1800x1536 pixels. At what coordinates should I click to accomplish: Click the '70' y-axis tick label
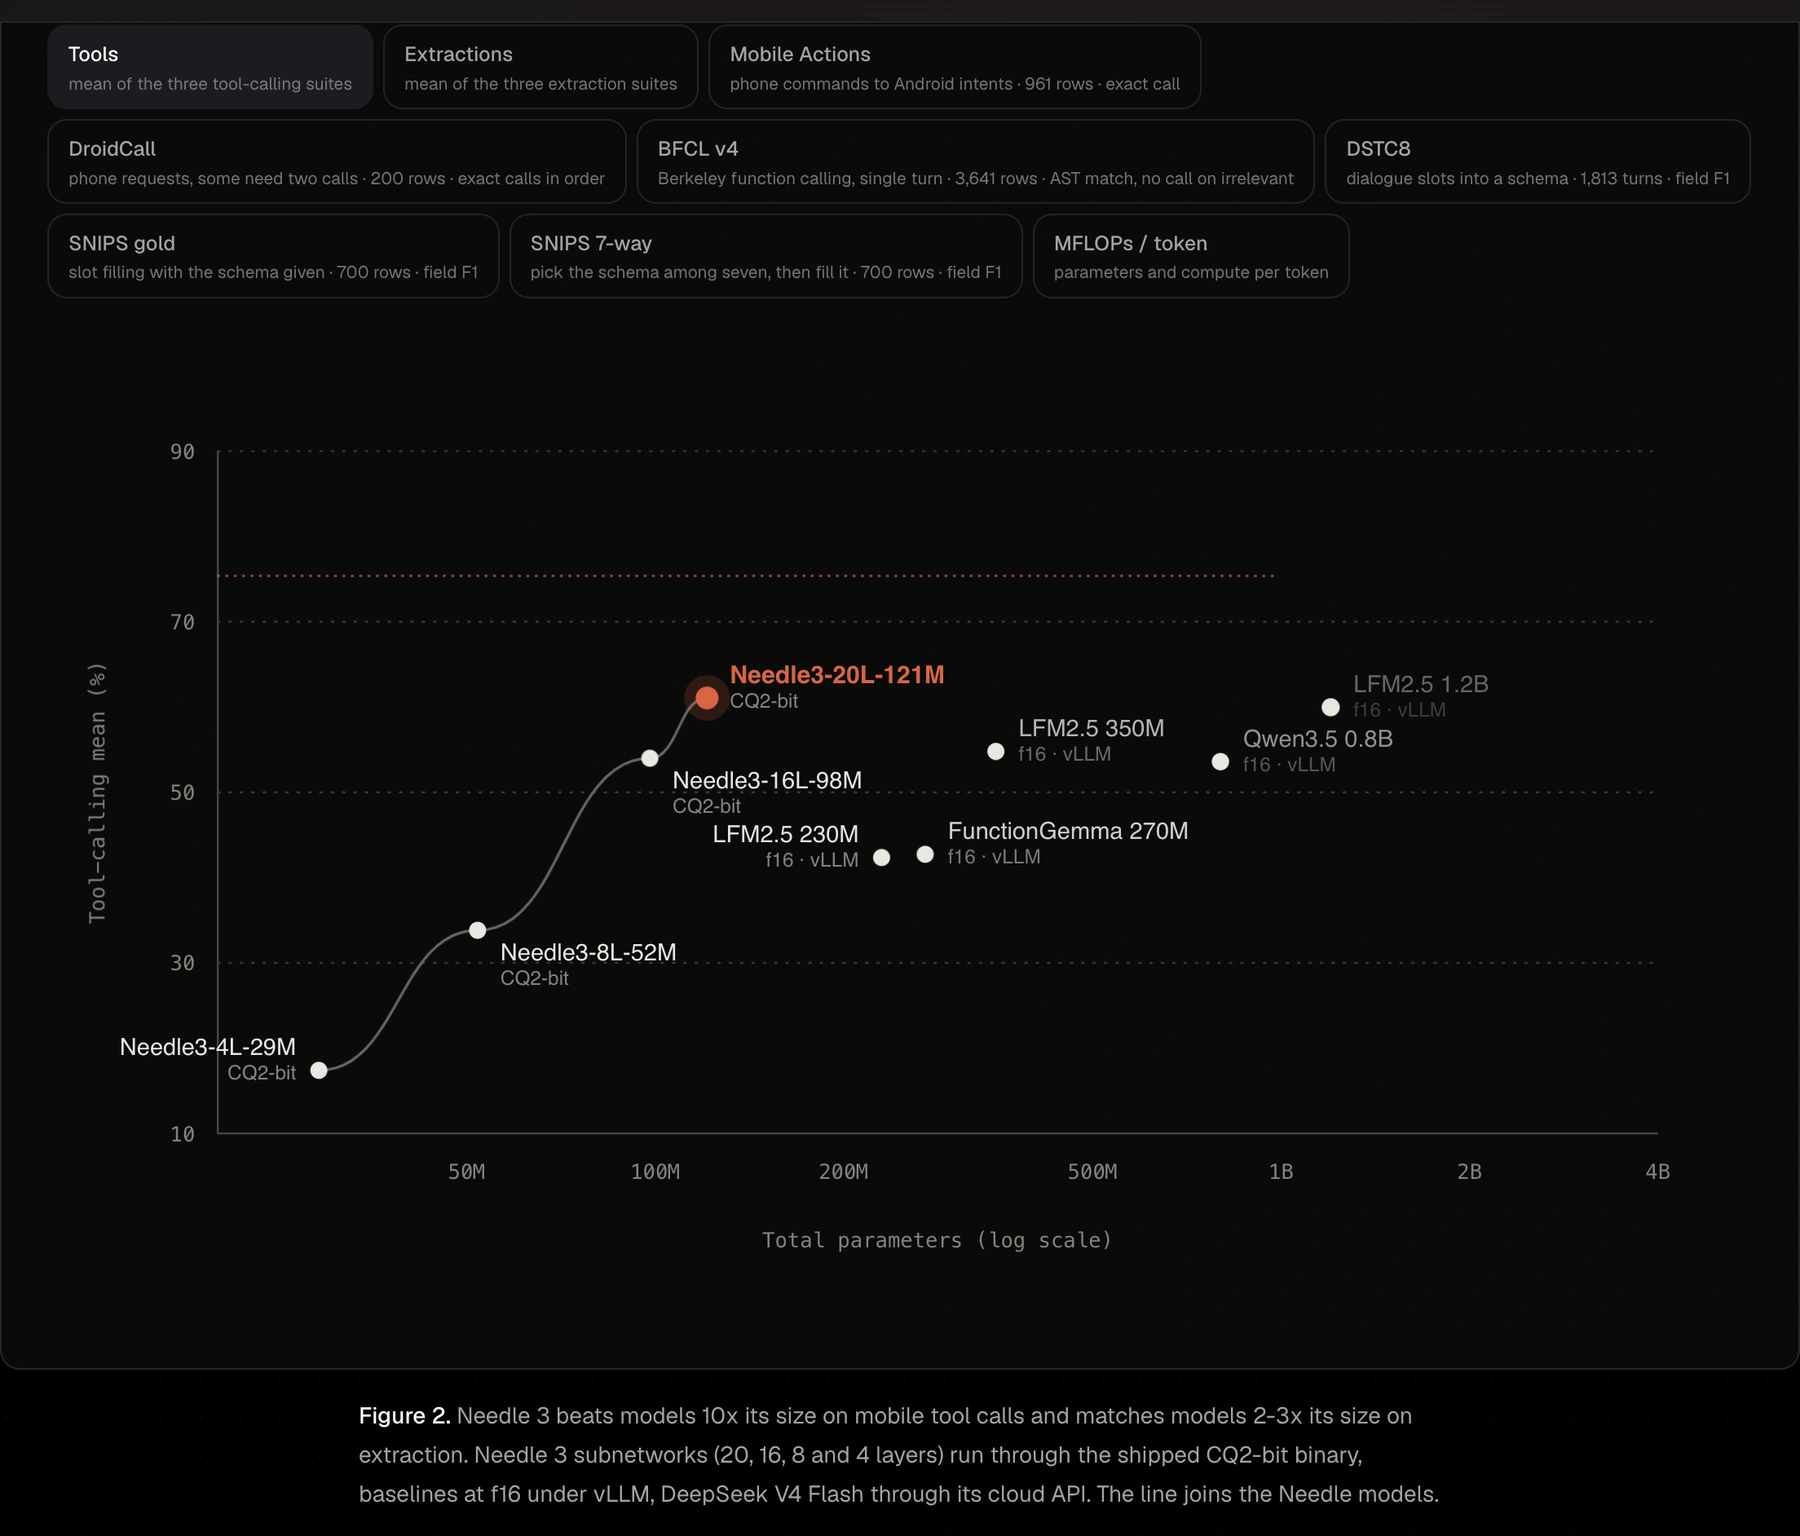point(182,622)
